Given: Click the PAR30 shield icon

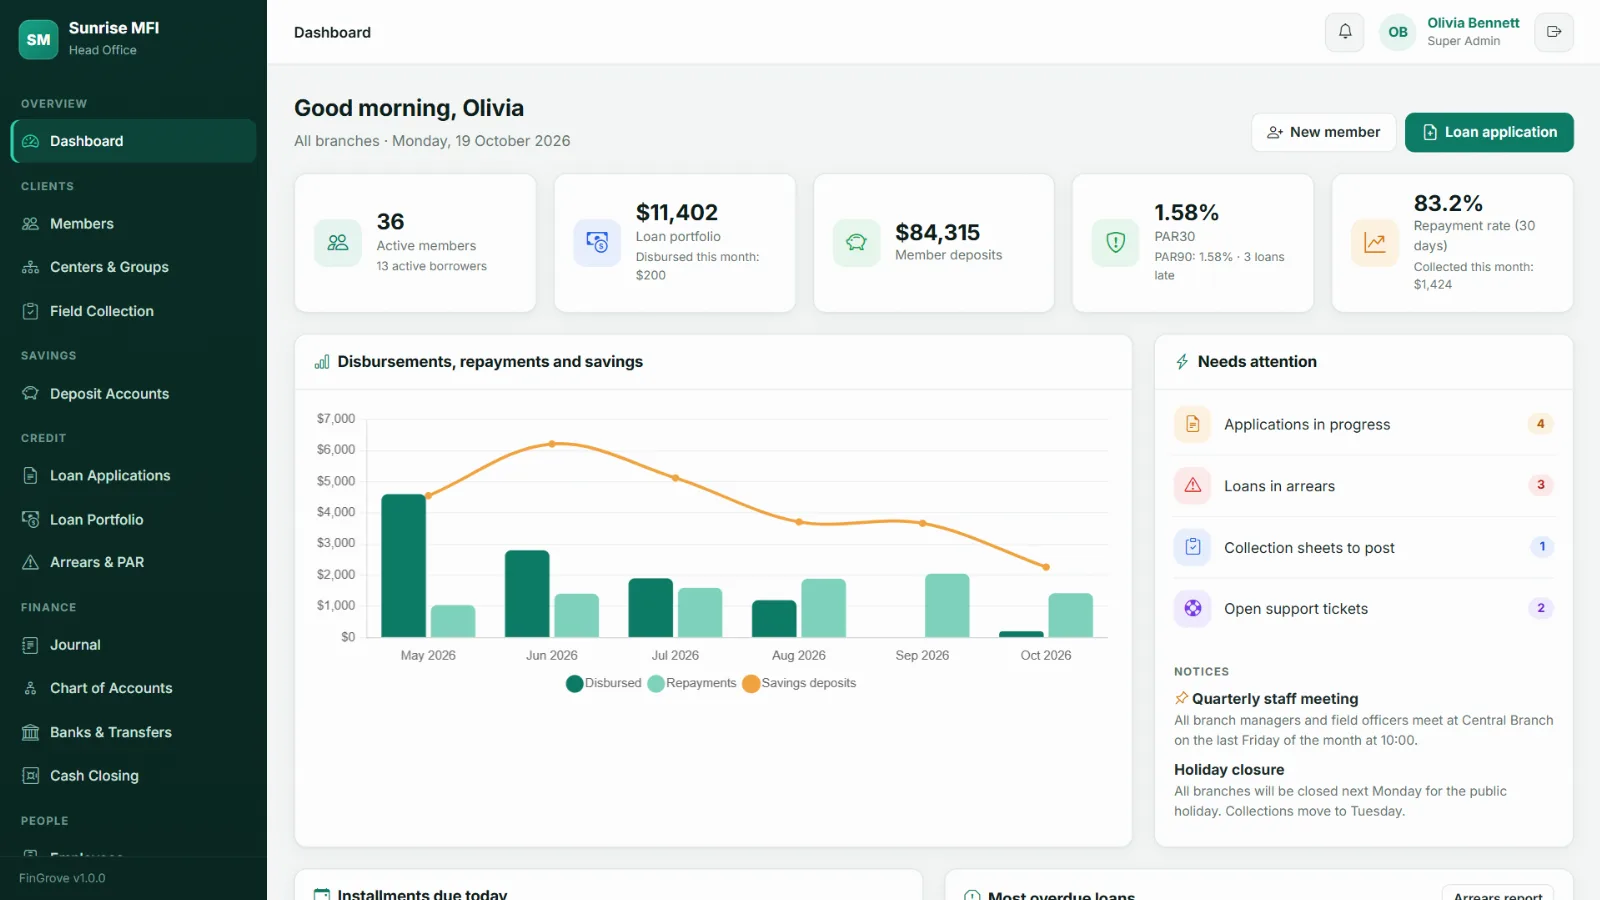Looking at the screenshot, I should pos(1116,243).
